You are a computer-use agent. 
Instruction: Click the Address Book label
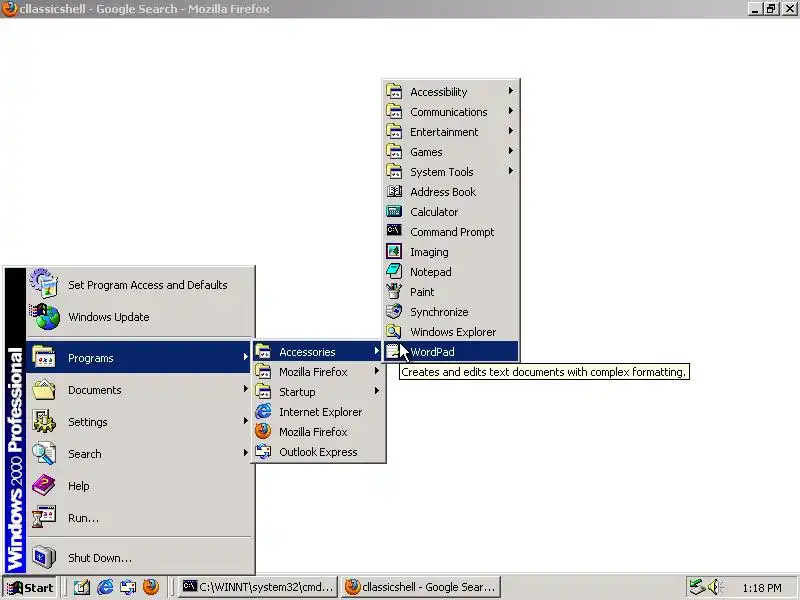(x=443, y=192)
